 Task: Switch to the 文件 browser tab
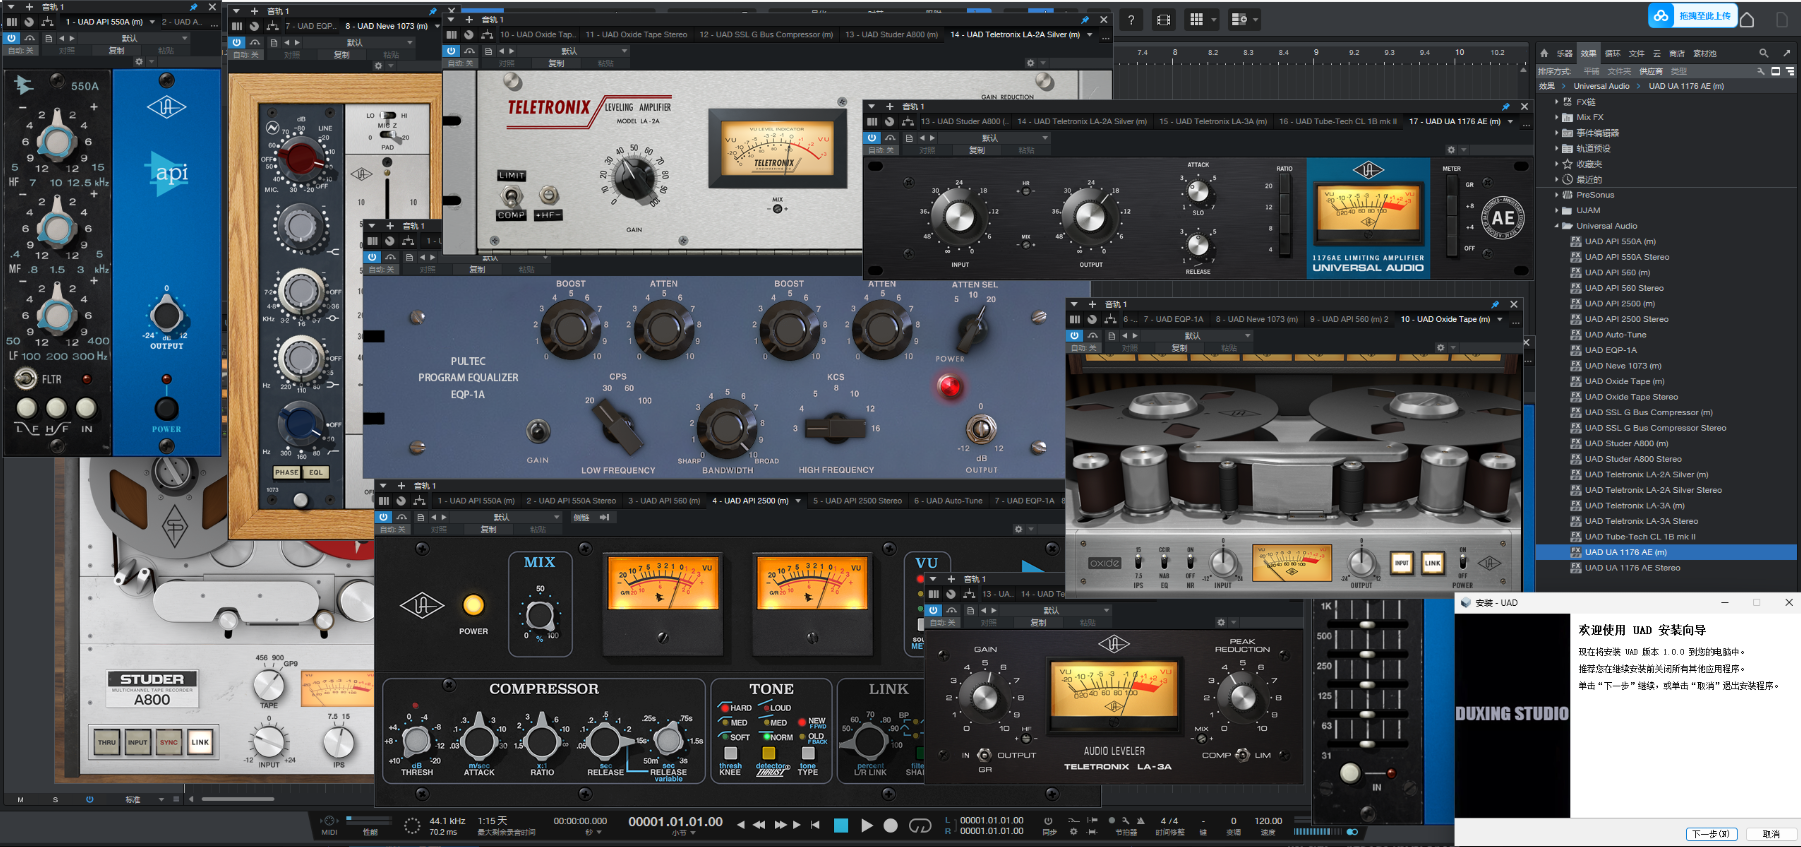1637,53
